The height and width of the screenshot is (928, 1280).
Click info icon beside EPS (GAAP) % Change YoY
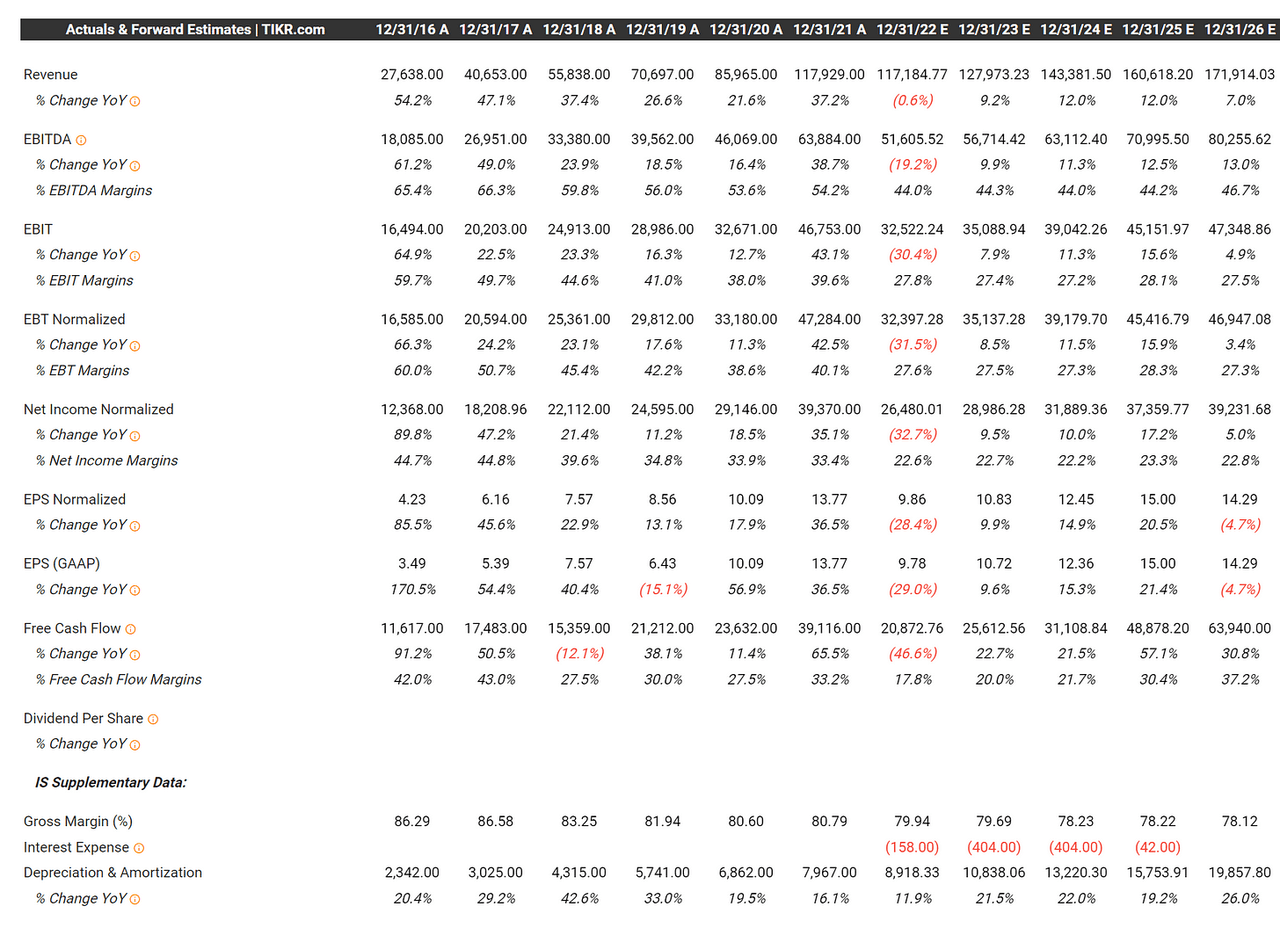coord(135,591)
